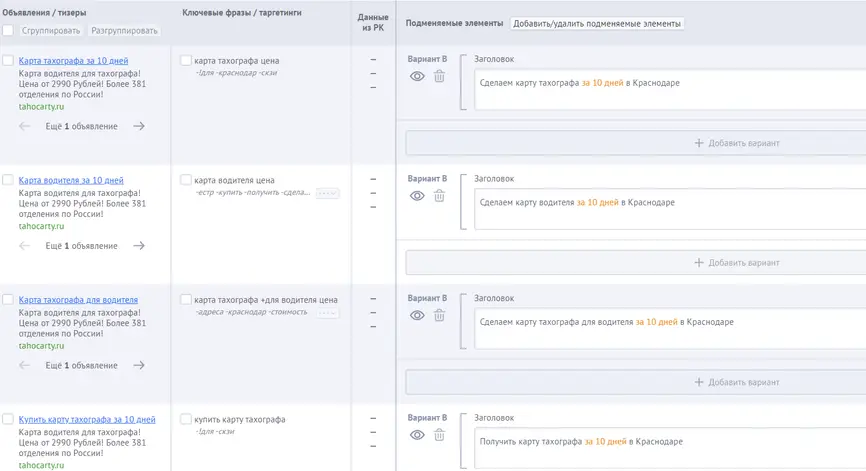Click the 'Объявления / тизеры' column header

pyautogui.click(x=44, y=13)
